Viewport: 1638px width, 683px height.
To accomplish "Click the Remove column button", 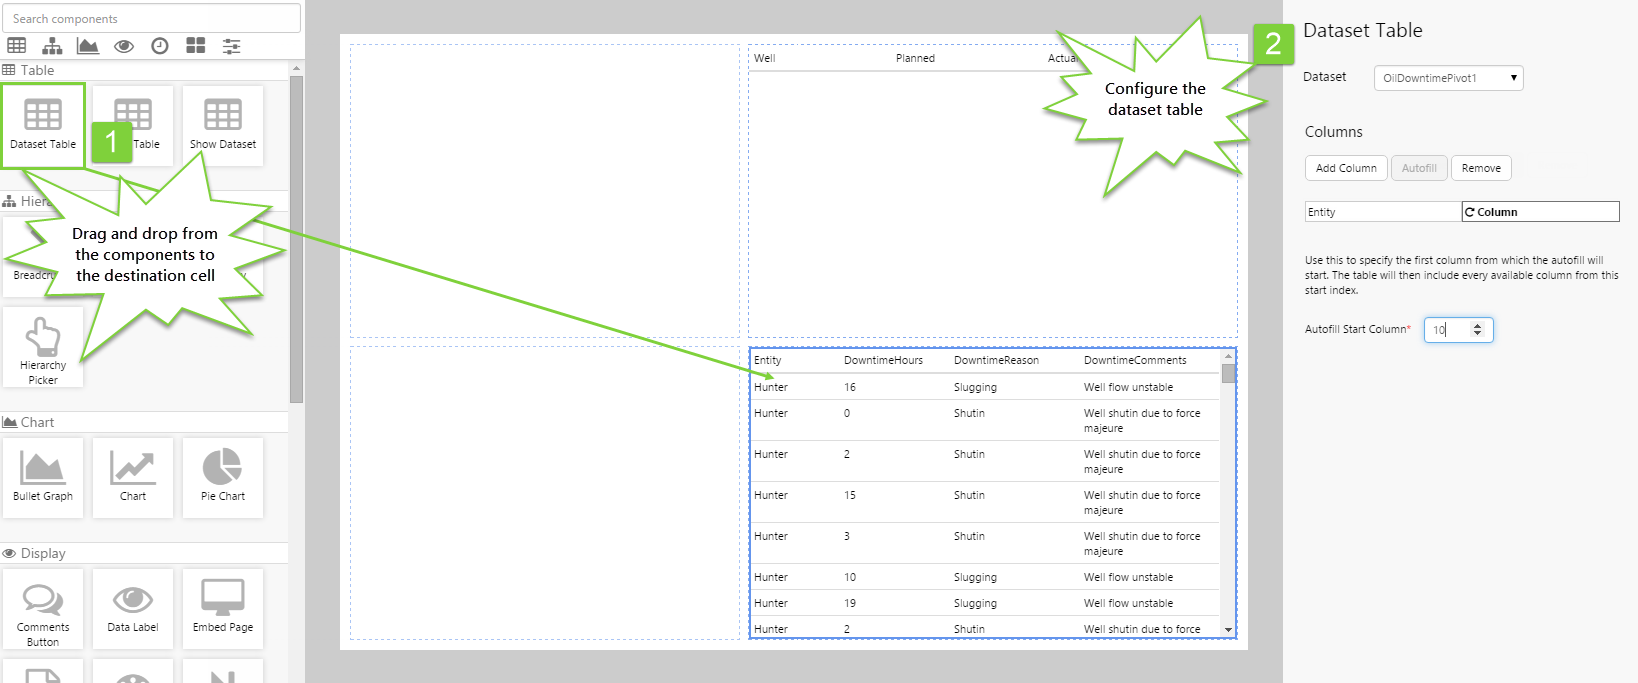I will tap(1480, 168).
